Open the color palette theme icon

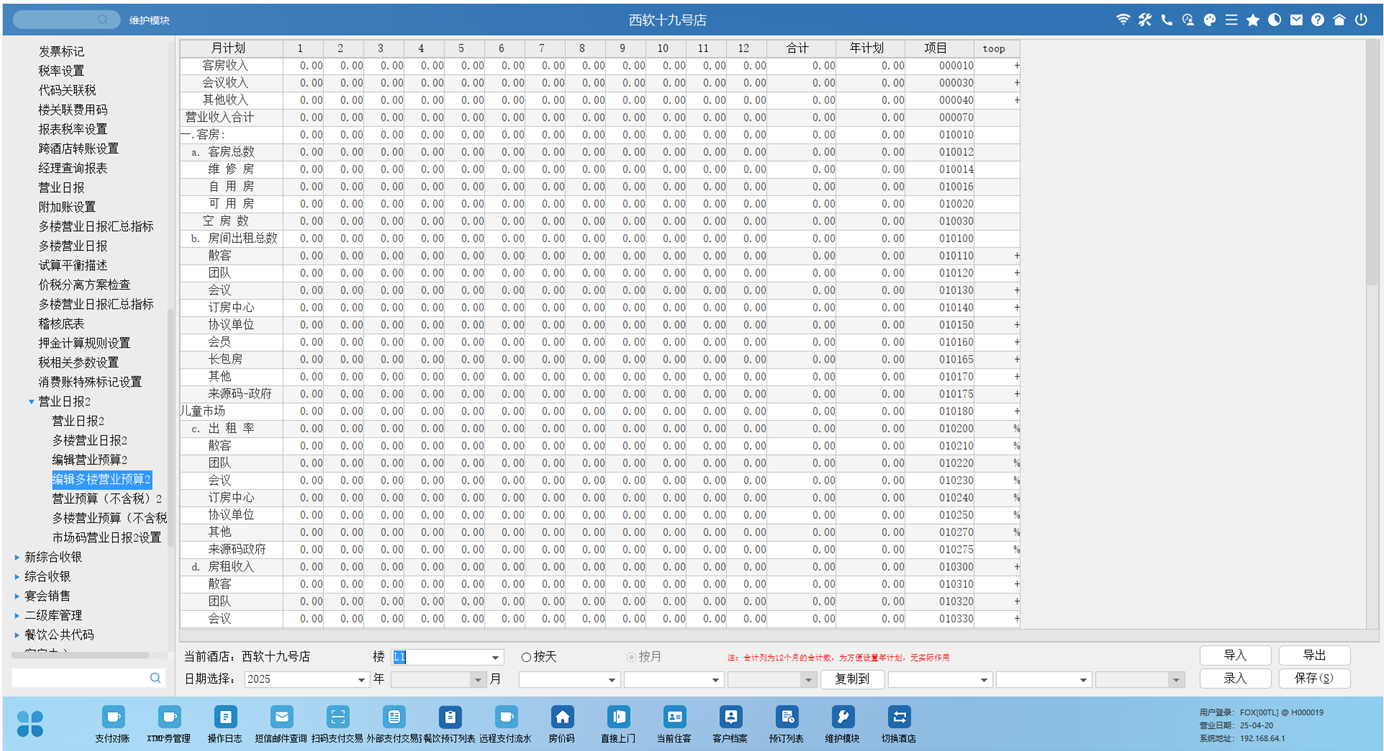pos(1209,20)
